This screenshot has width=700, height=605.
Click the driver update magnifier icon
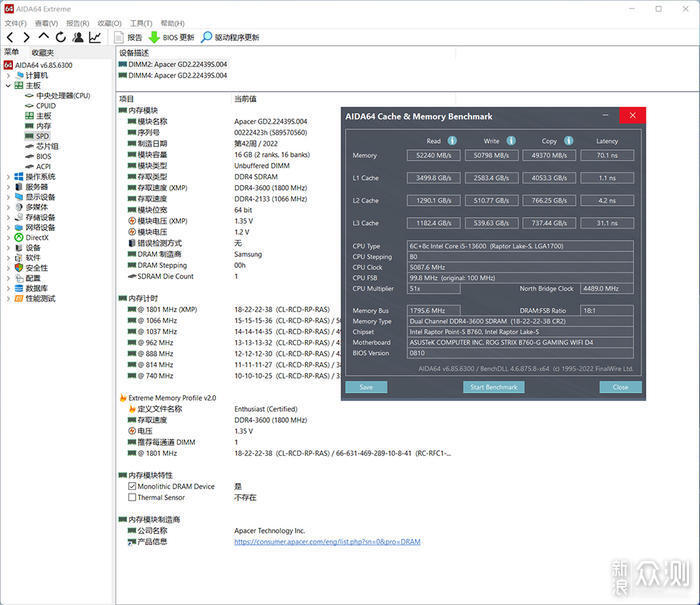click(206, 37)
